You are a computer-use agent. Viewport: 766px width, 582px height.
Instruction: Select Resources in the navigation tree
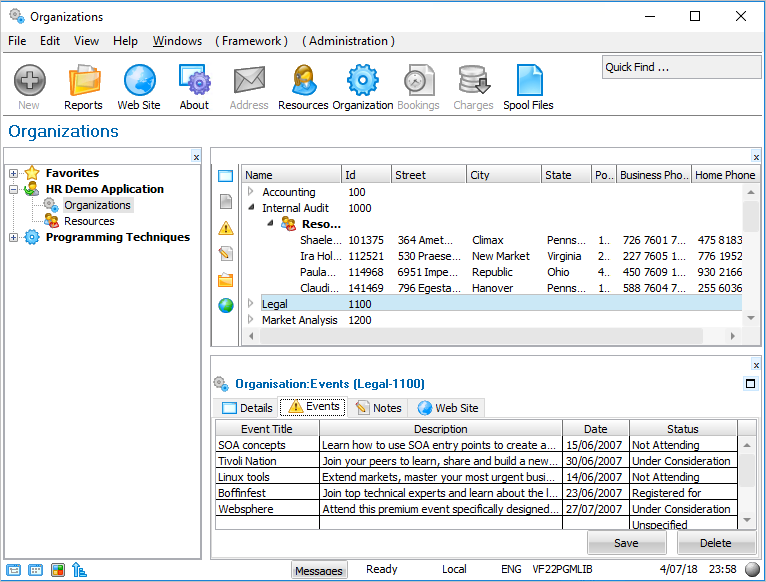coord(89,221)
